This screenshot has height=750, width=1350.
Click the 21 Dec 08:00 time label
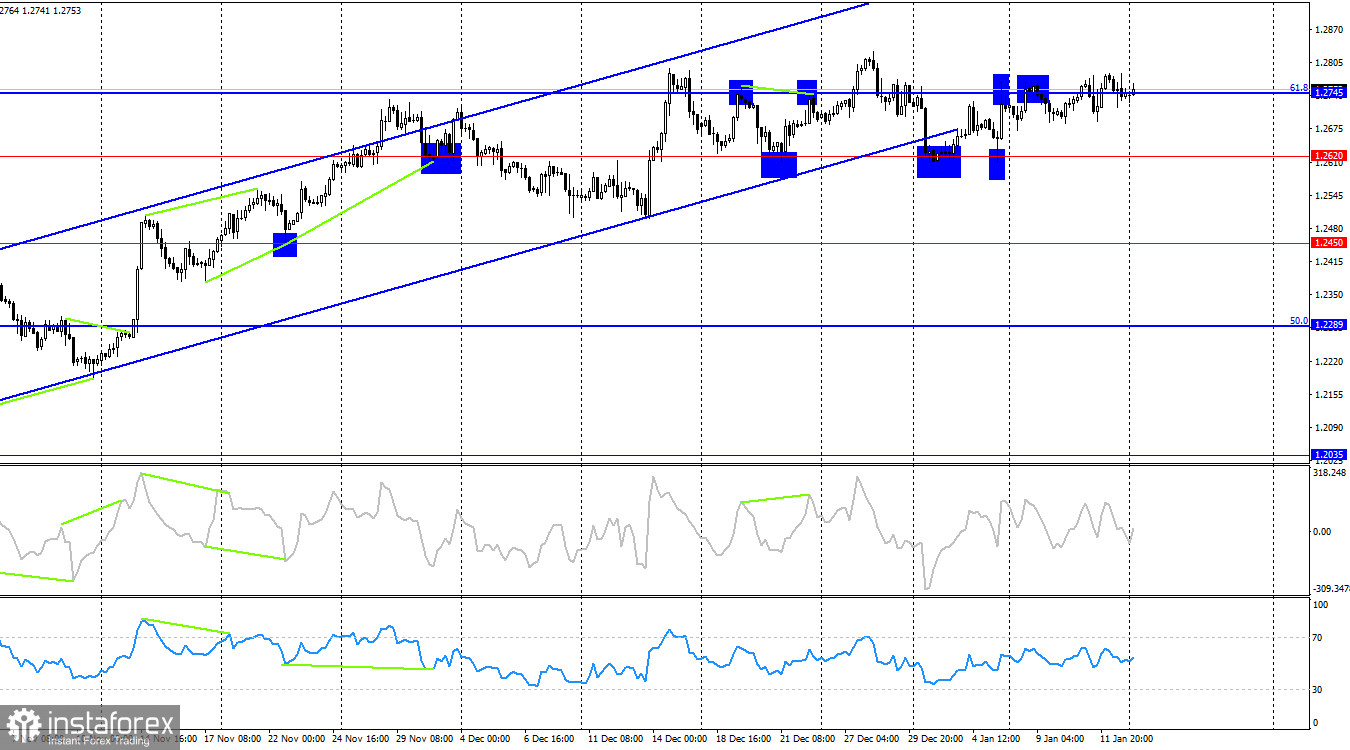click(809, 739)
